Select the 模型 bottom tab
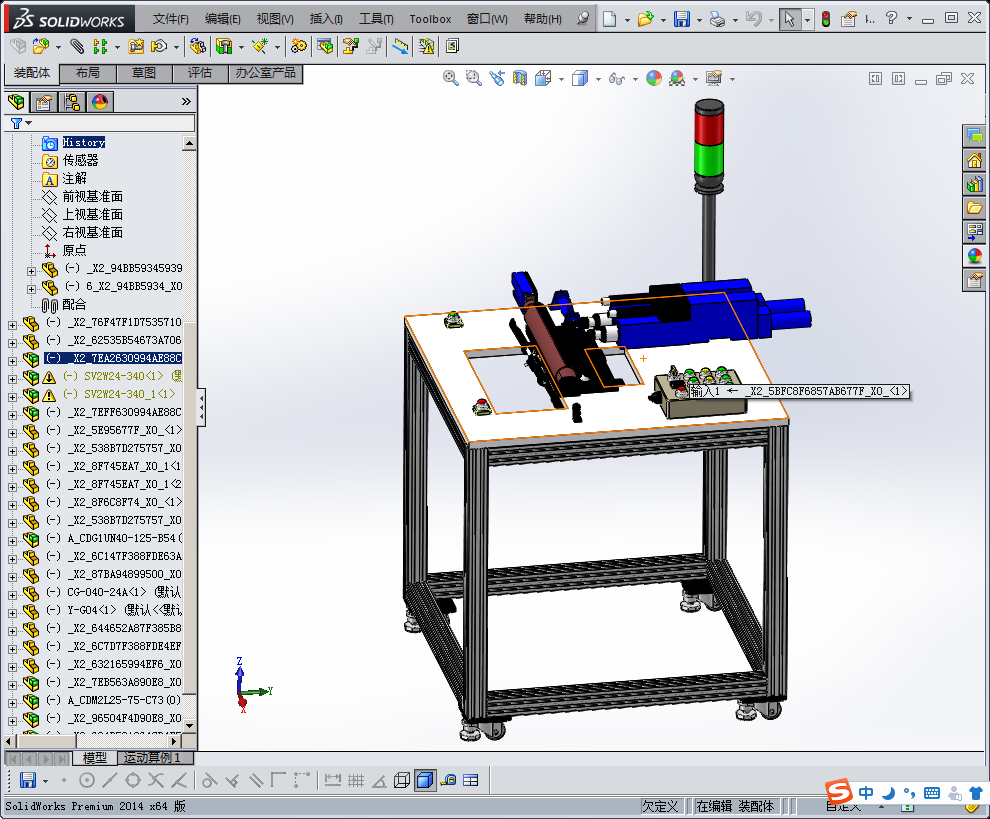 (95, 757)
